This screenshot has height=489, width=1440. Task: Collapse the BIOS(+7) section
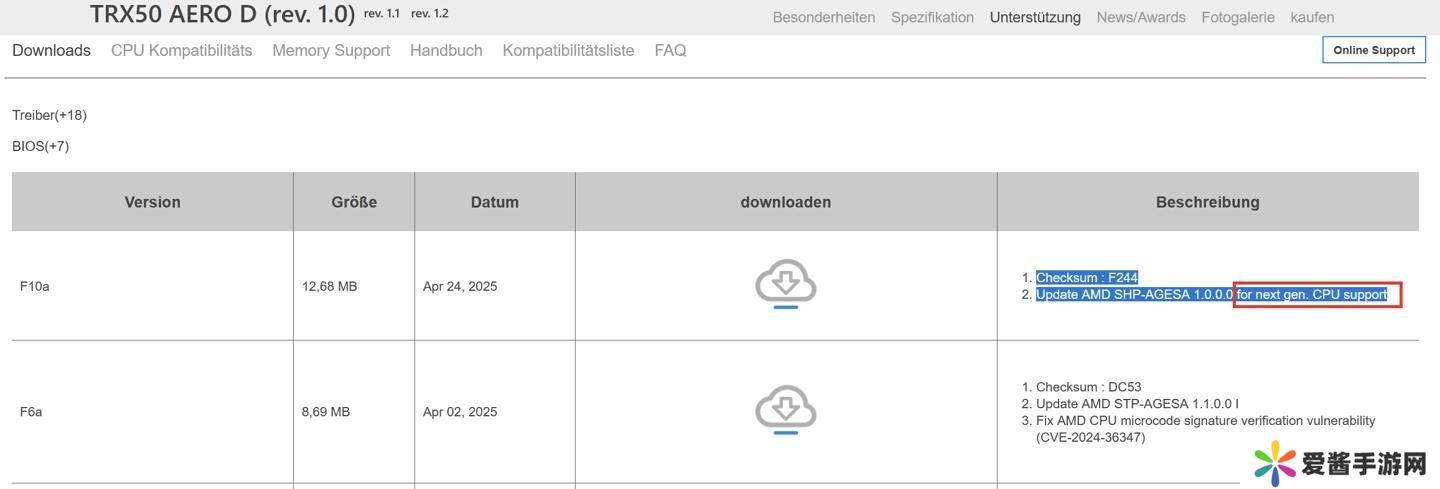[x=40, y=146]
